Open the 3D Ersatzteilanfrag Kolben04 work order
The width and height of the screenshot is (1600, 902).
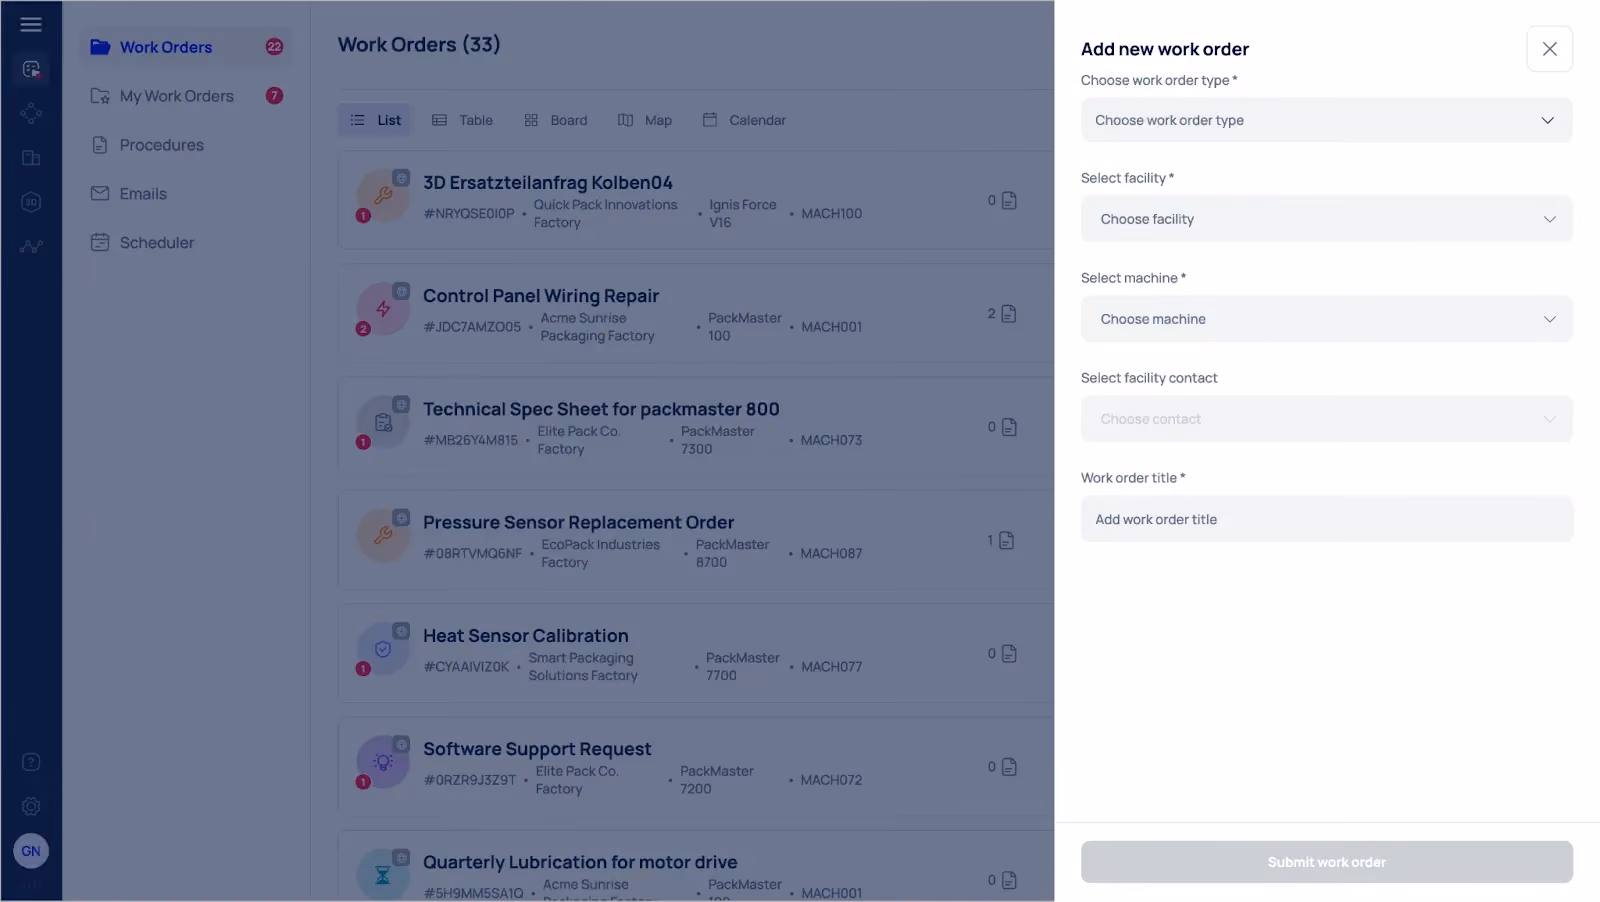pos(547,183)
